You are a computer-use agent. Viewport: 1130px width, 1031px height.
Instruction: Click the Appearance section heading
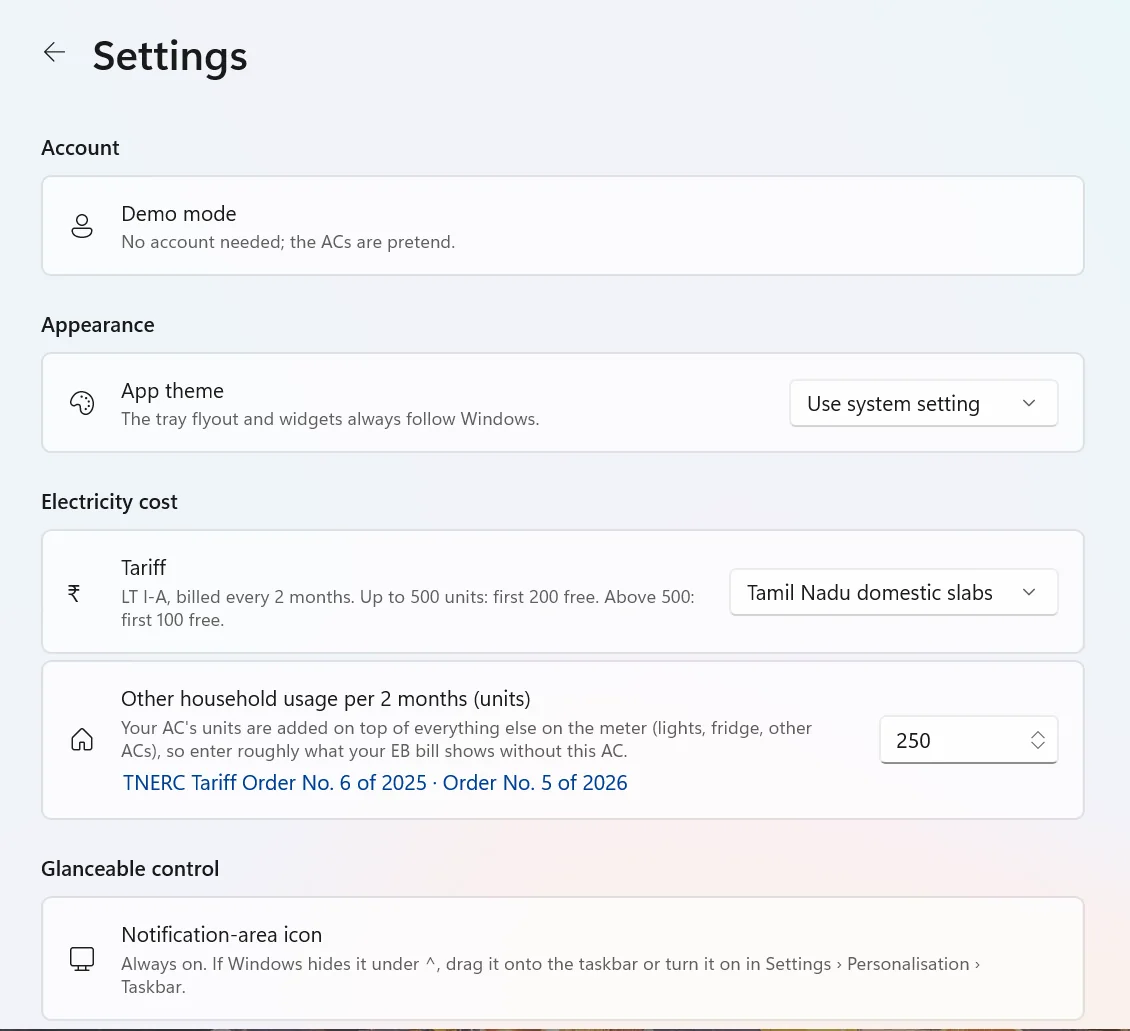[x=97, y=325]
